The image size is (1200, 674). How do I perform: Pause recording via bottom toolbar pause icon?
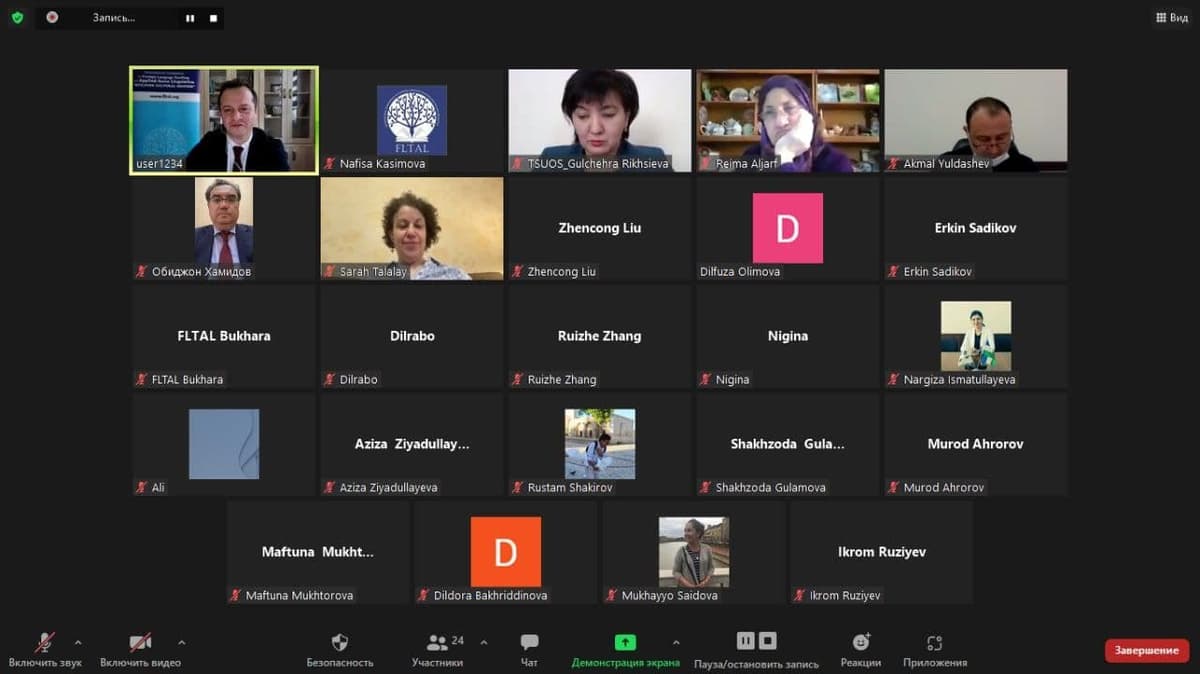click(746, 641)
